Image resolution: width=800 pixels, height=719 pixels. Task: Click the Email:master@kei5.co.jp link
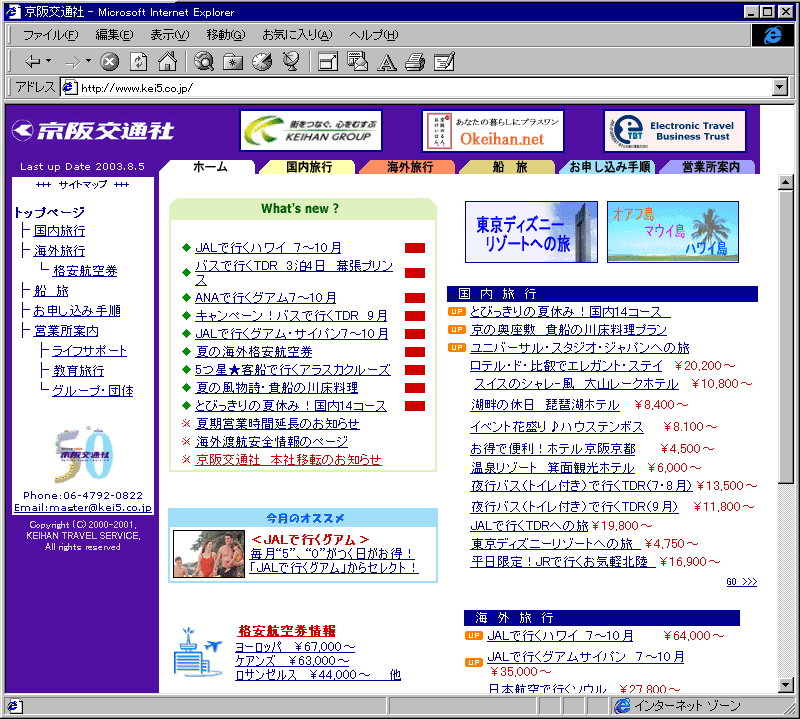coord(83,508)
